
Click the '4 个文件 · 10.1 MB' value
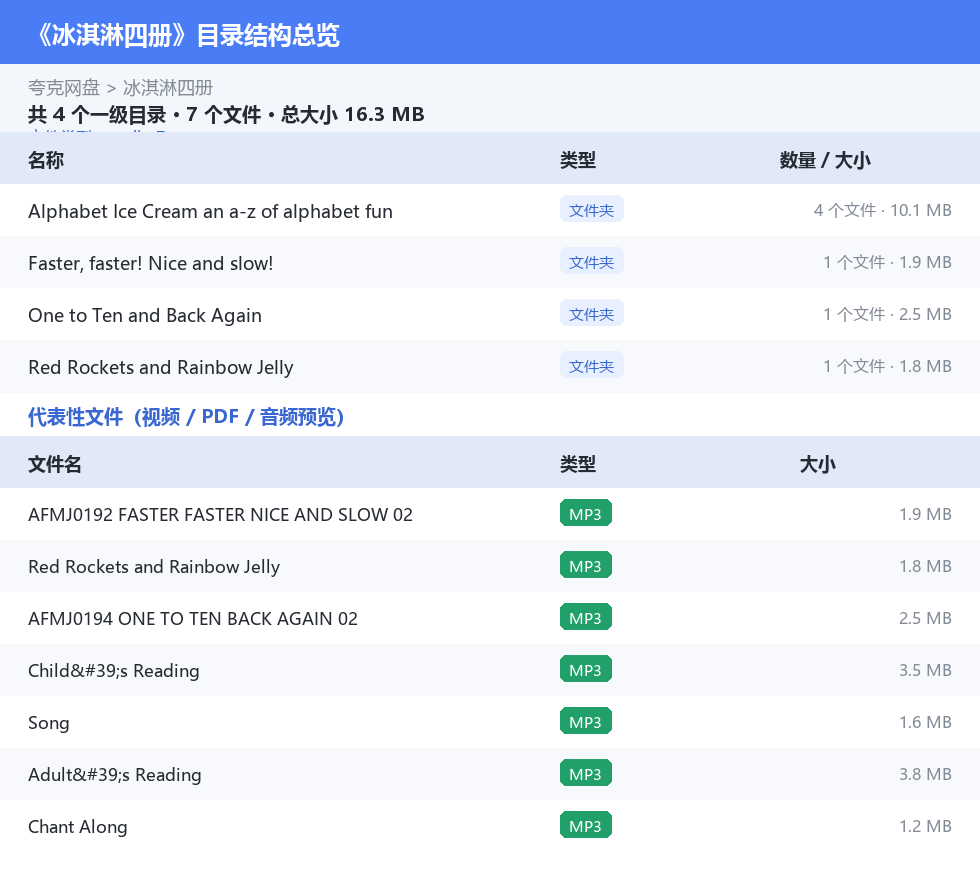[x=882, y=210]
